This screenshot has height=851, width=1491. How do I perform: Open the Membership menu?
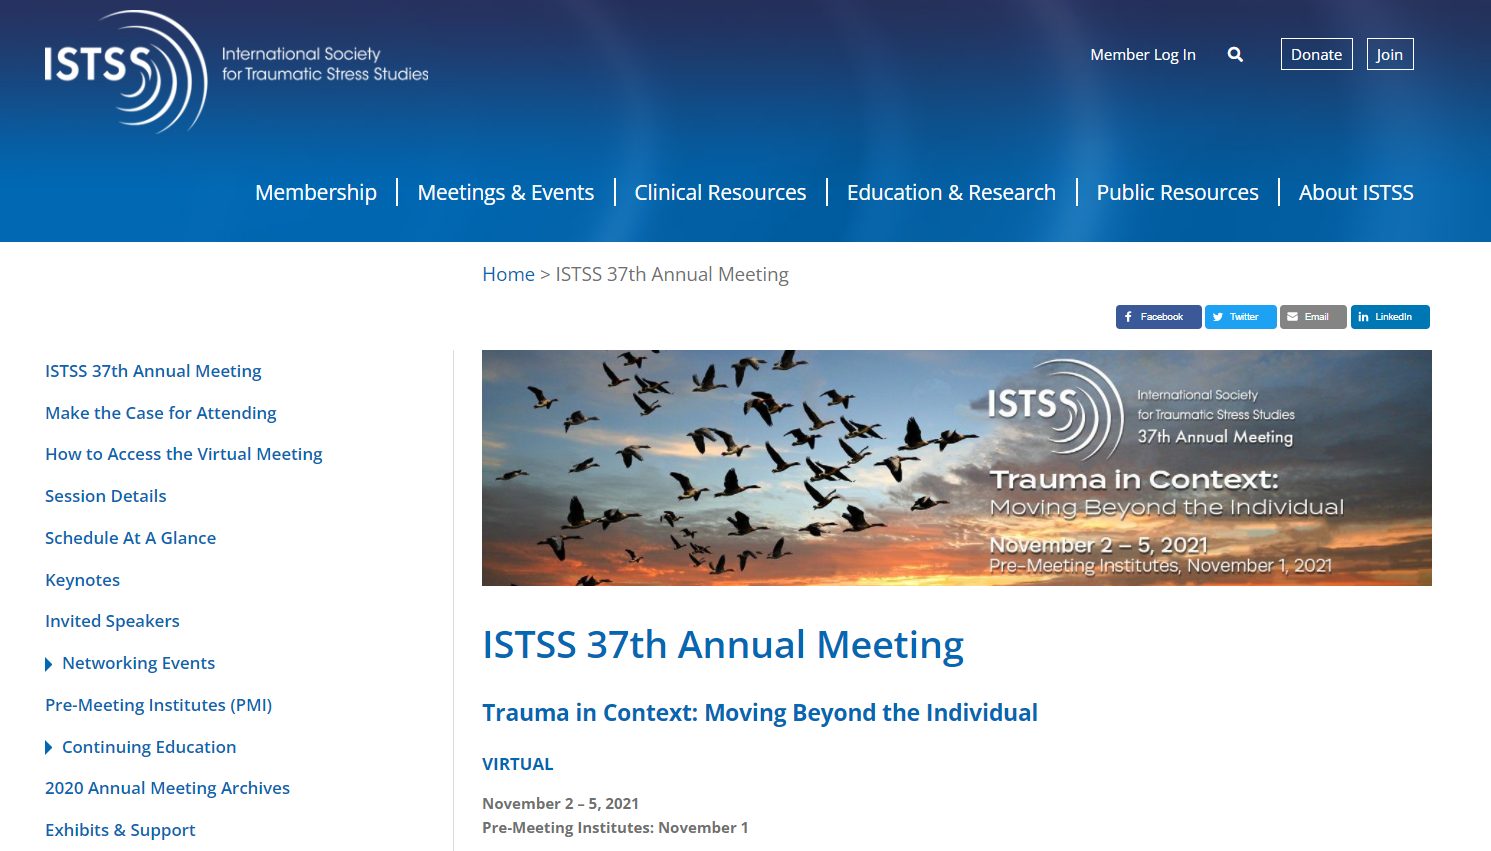click(x=316, y=192)
